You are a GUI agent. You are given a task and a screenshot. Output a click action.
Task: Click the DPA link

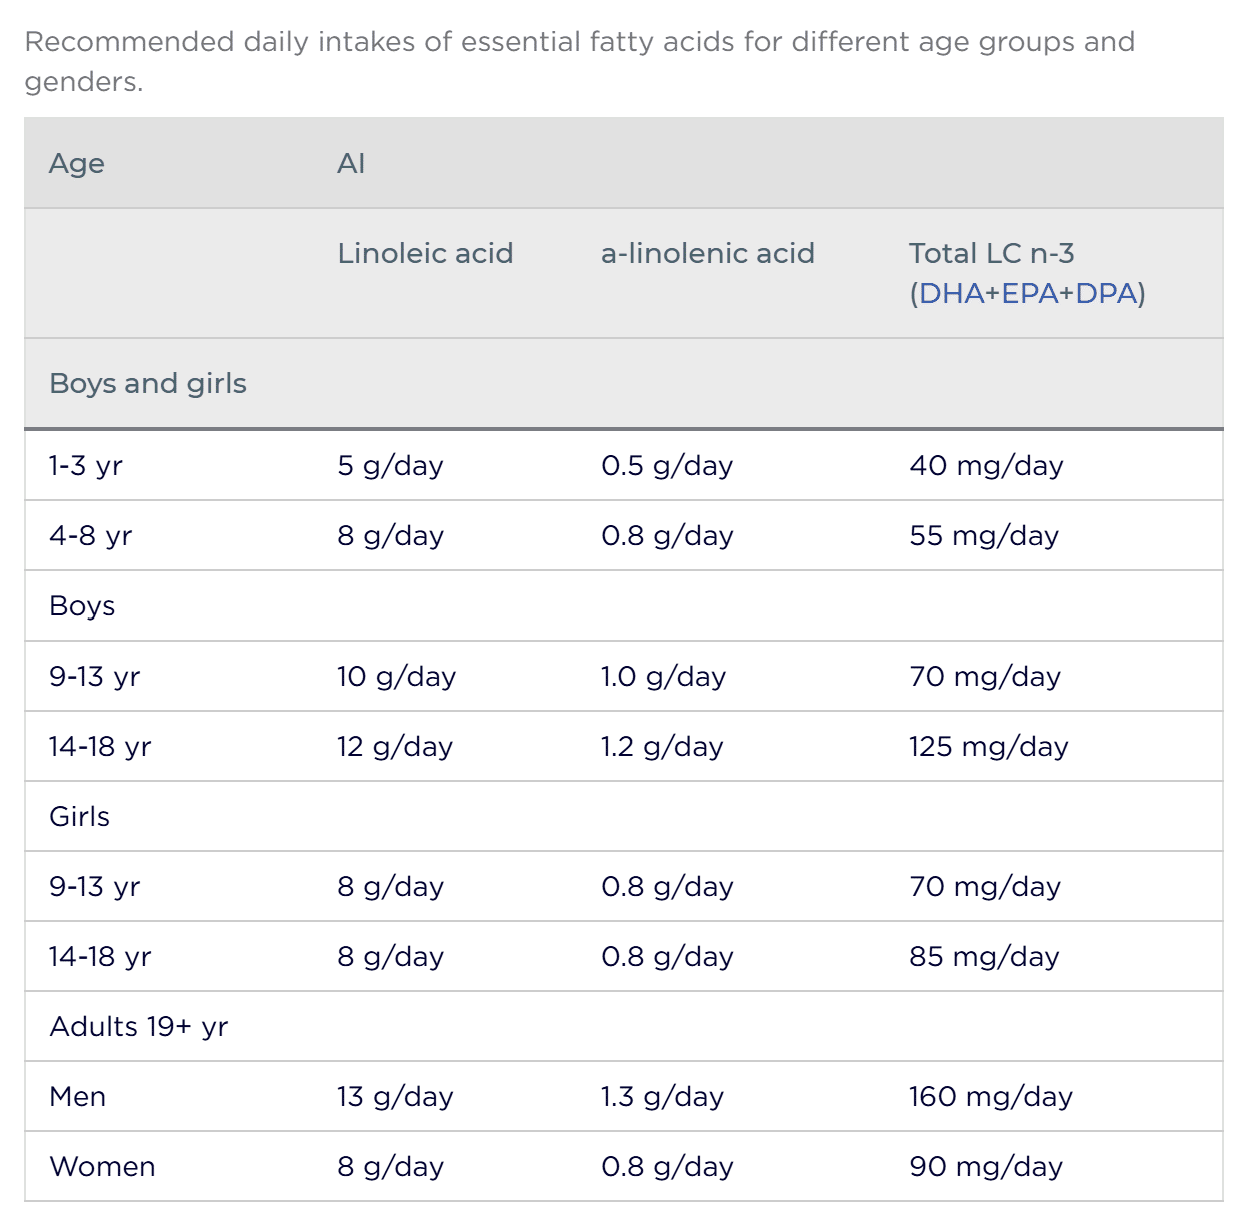click(x=1106, y=294)
